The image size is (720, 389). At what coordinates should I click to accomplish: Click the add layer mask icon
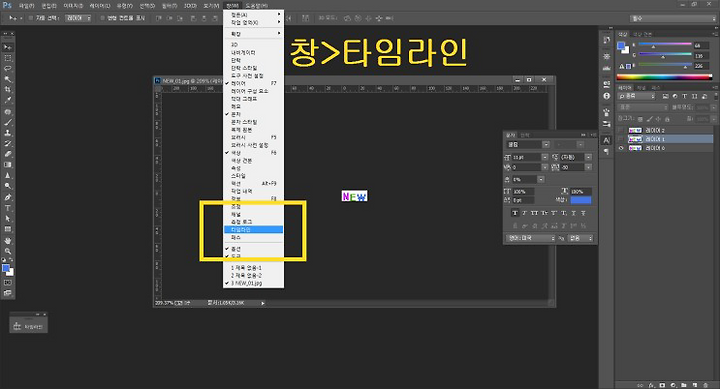click(x=662, y=385)
